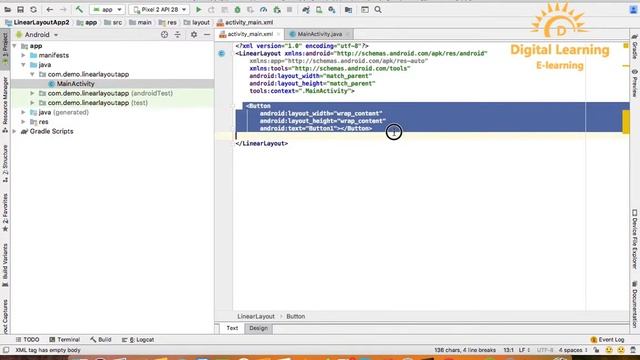This screenshot has width=640, height=360.
Task: Click the LinearLayout breadcrumb below editor
Action: 256,316
